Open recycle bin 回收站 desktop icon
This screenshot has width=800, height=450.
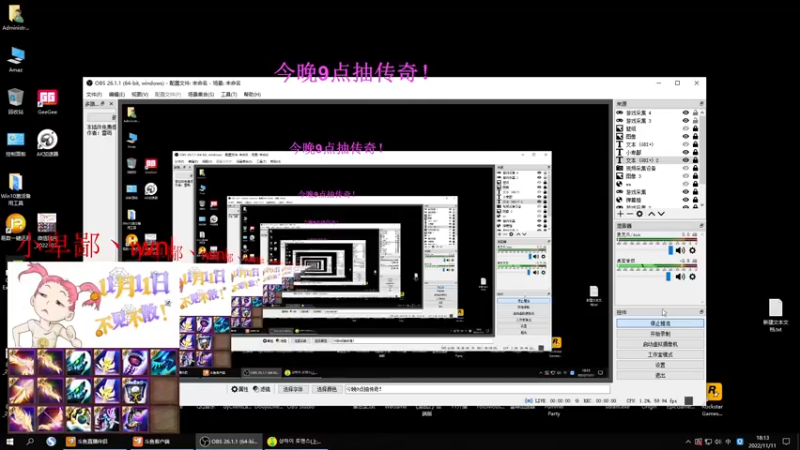(15, 101)
